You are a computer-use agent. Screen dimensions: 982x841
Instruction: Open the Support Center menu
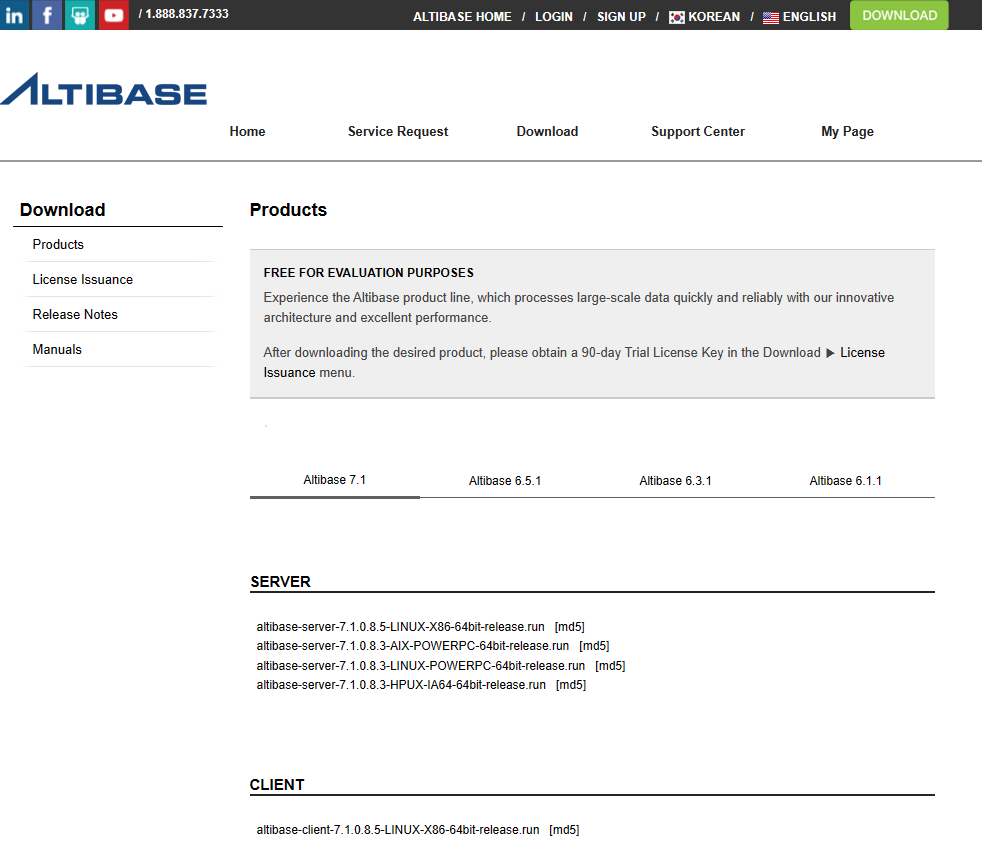698,132
